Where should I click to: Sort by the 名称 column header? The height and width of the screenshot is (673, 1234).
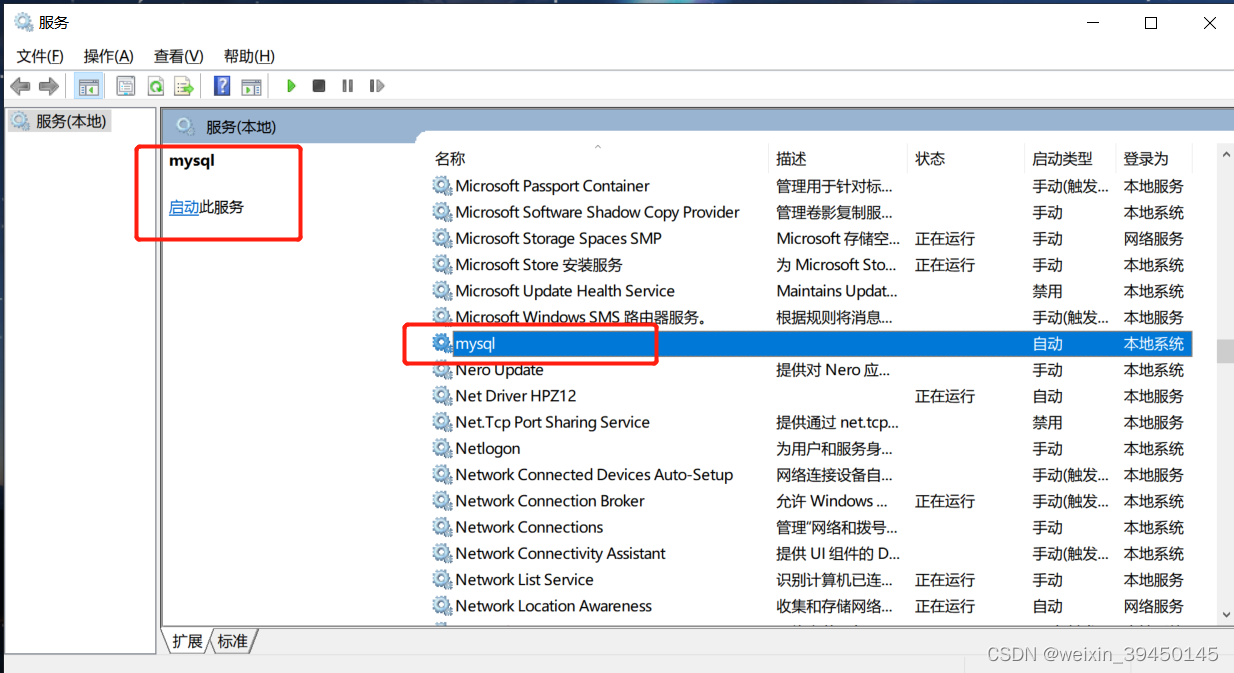tap(601, 158)
